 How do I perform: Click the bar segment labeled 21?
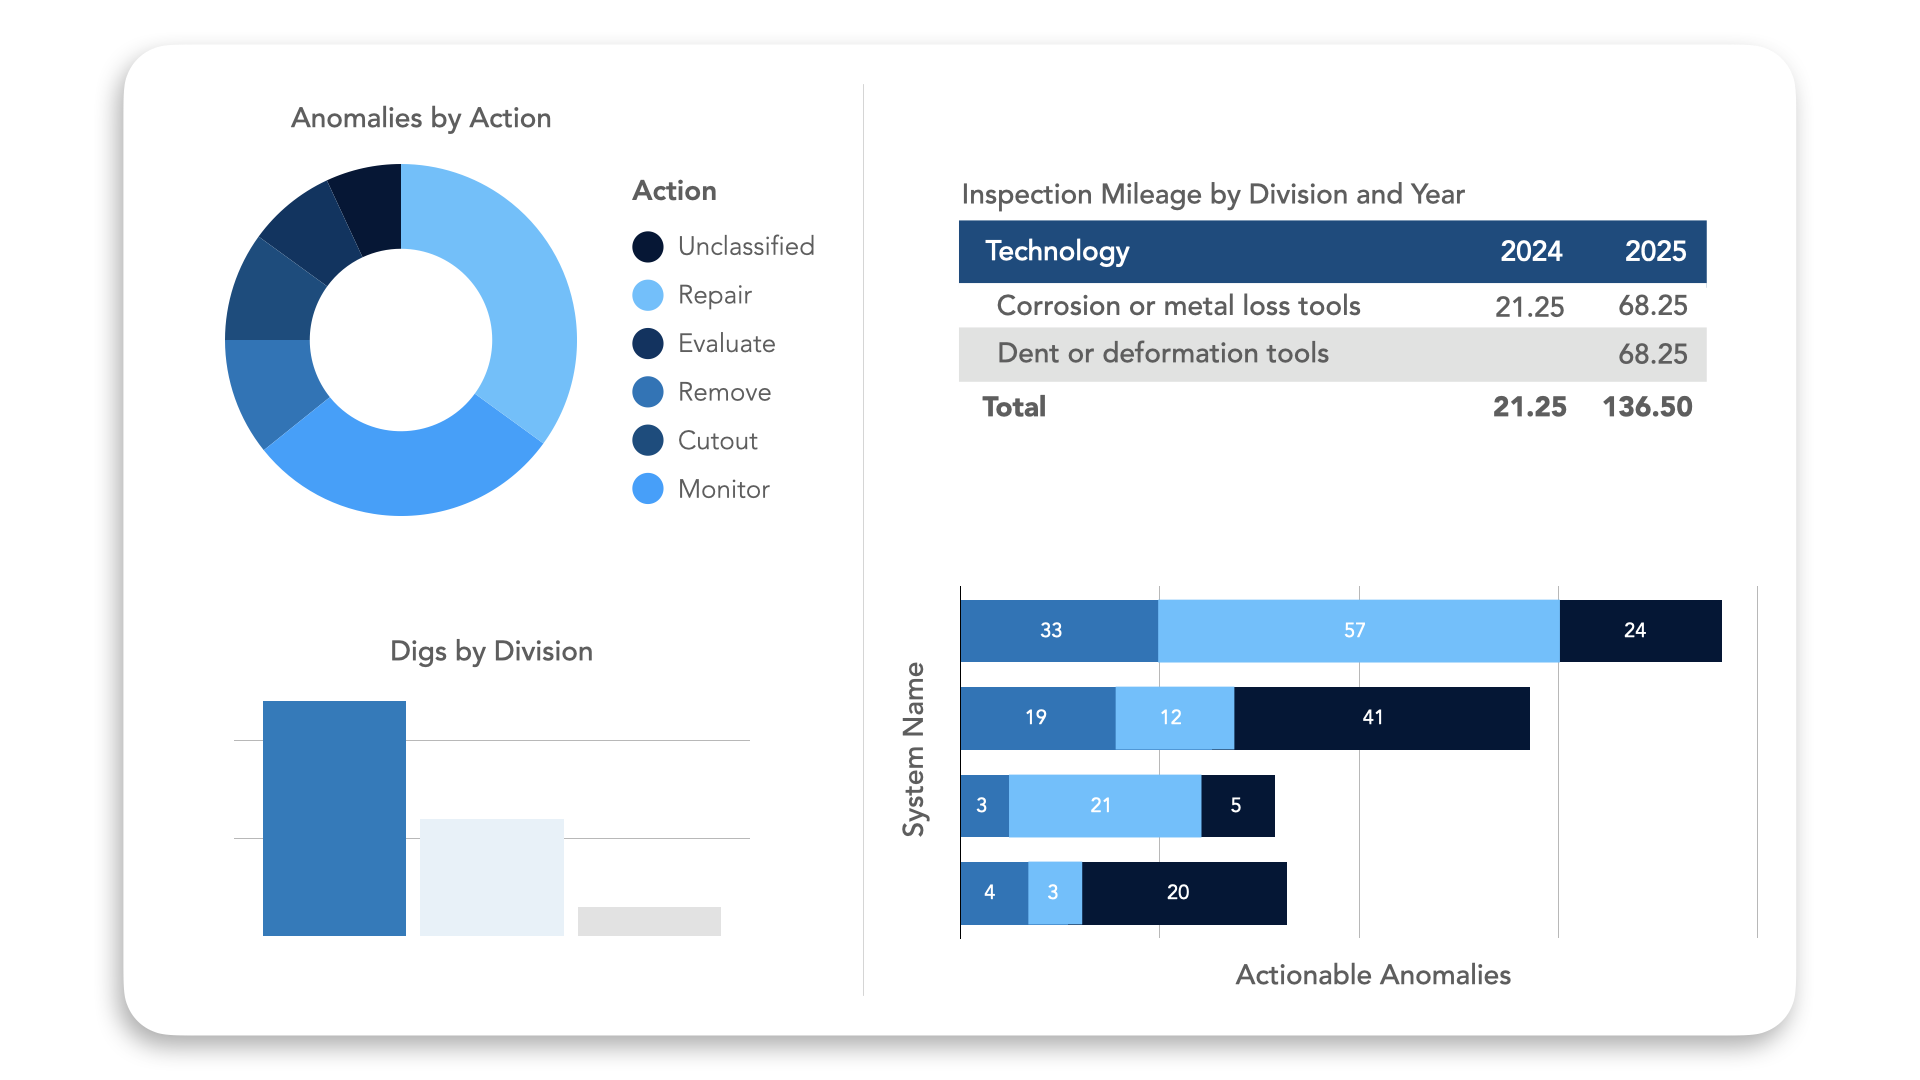[1103, 806]
